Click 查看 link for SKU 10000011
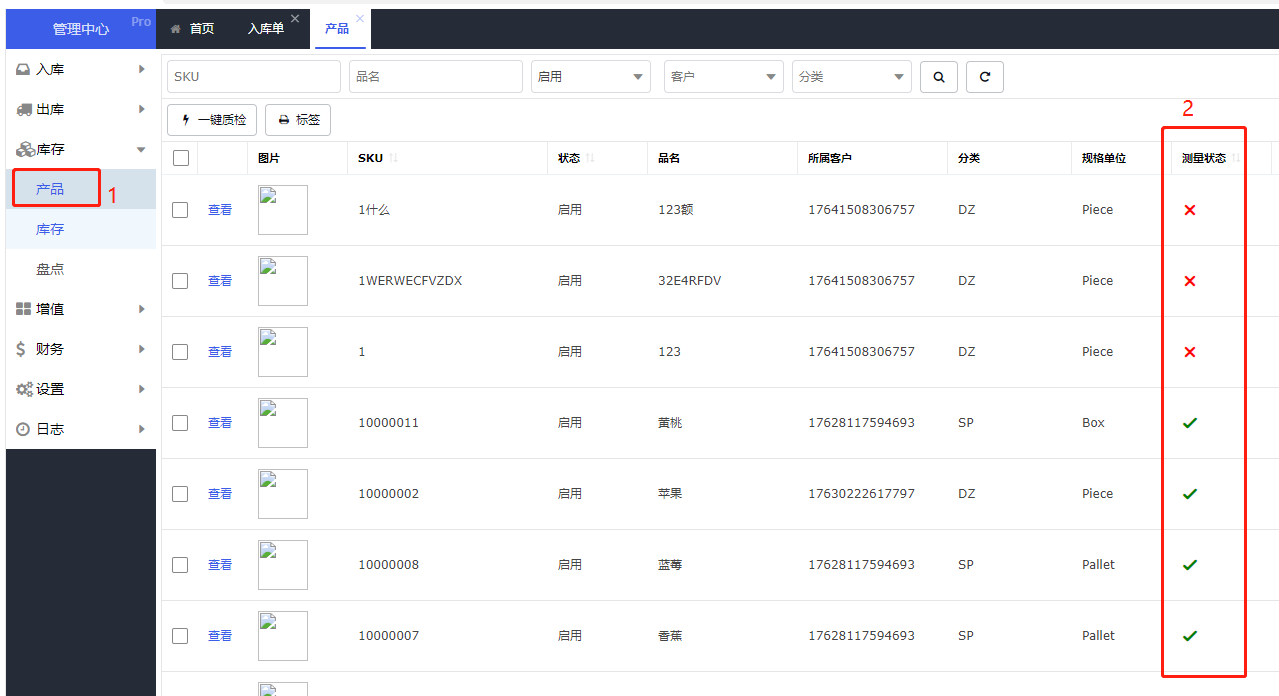Viewport: 1279px width, 696px height. [x=220, y=423]
